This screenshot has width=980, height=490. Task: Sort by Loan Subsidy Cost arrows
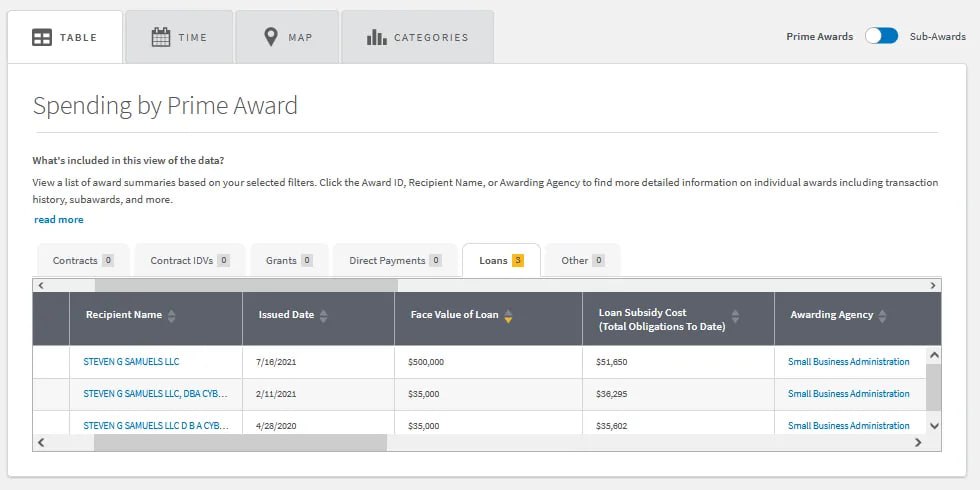pos(736,316)
